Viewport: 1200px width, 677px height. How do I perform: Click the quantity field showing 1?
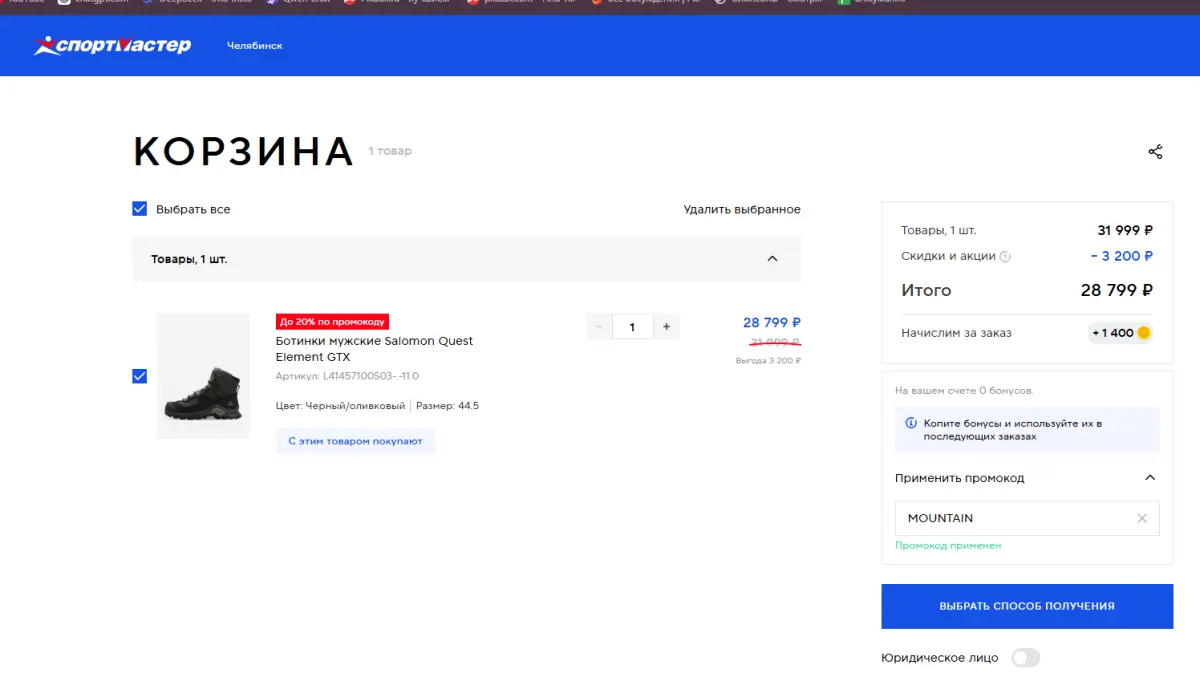pos(632,327)
